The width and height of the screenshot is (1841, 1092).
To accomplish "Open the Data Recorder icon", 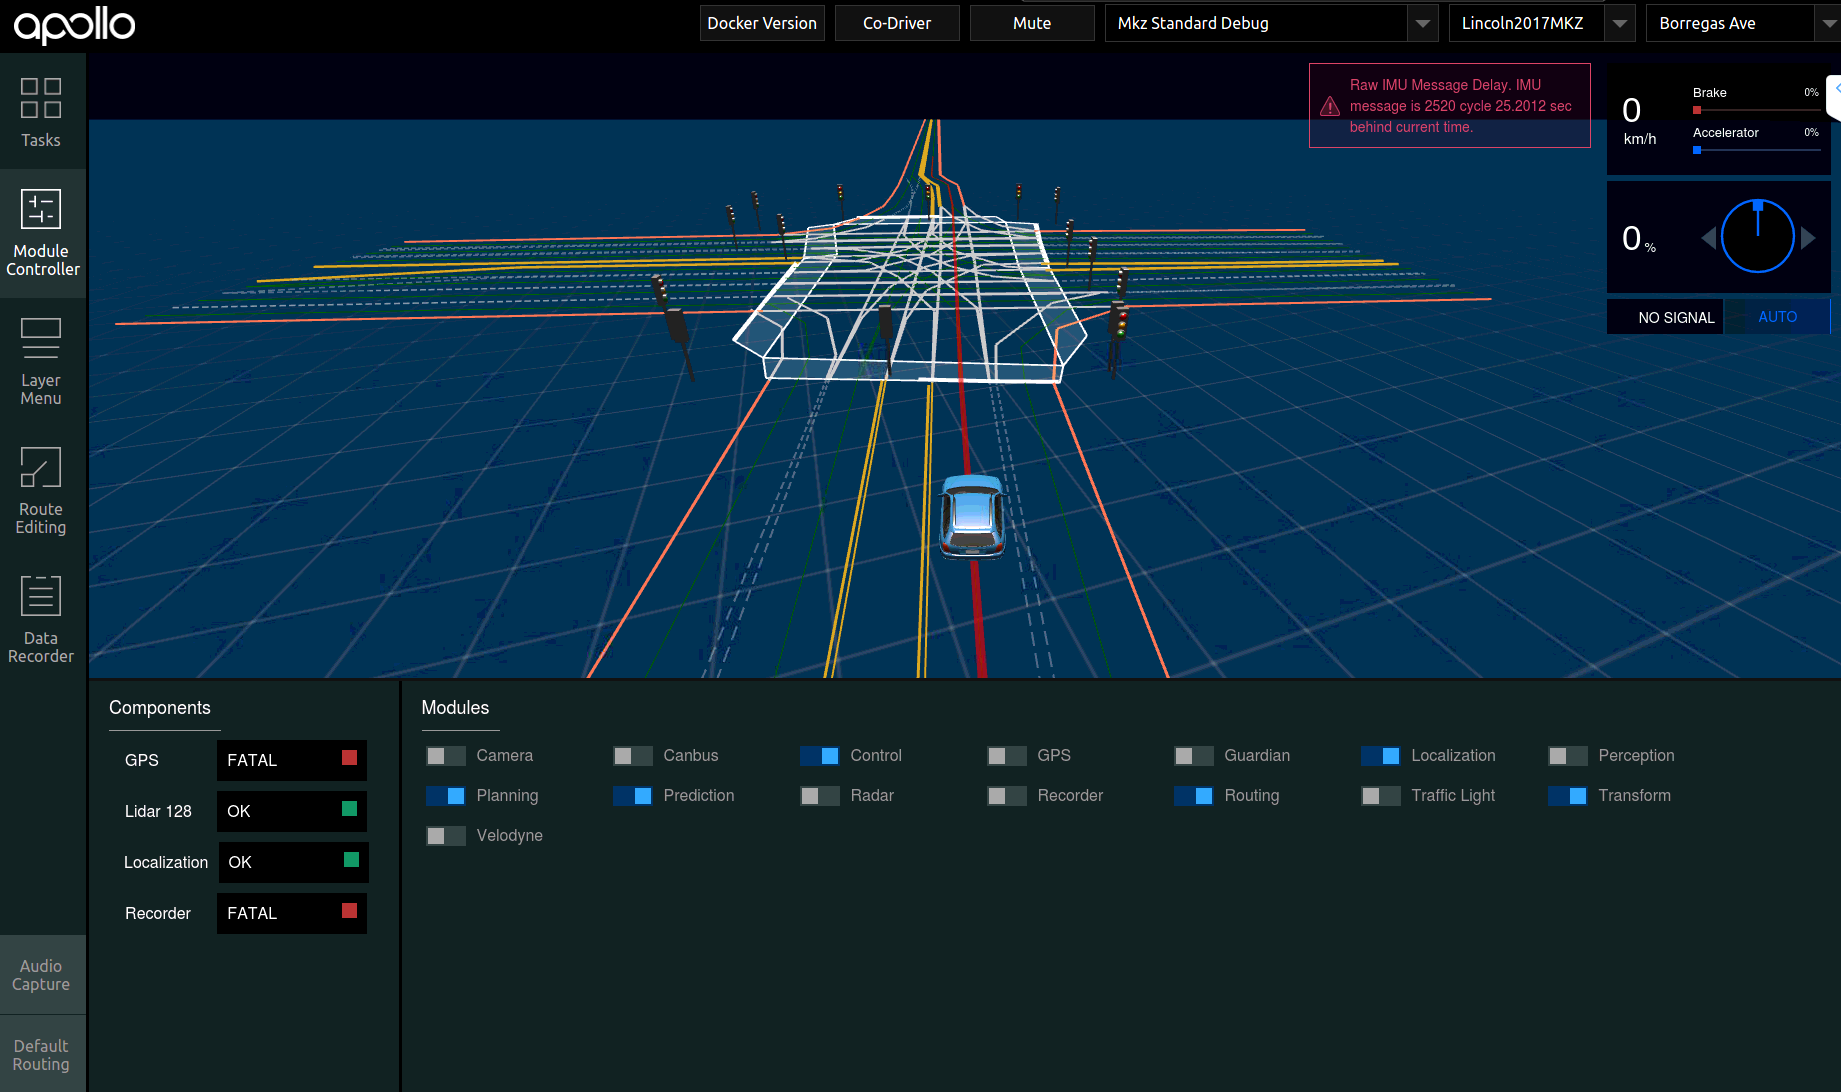I will (x=41, y=596).
